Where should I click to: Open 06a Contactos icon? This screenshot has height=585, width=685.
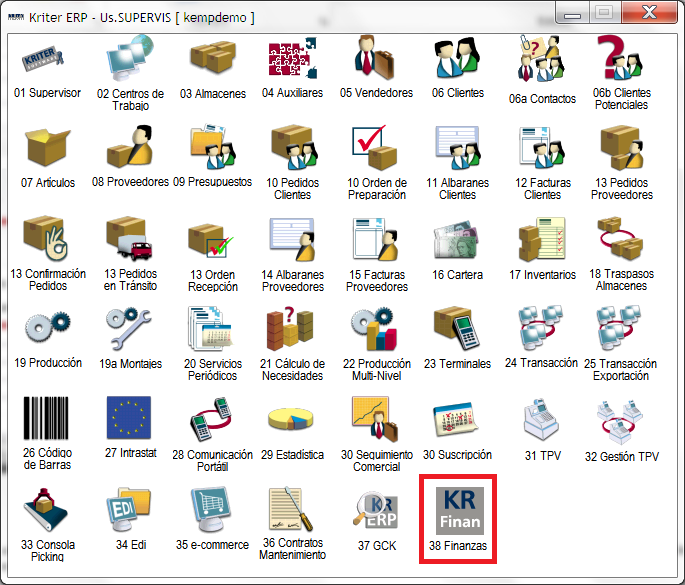pos(540,59)
